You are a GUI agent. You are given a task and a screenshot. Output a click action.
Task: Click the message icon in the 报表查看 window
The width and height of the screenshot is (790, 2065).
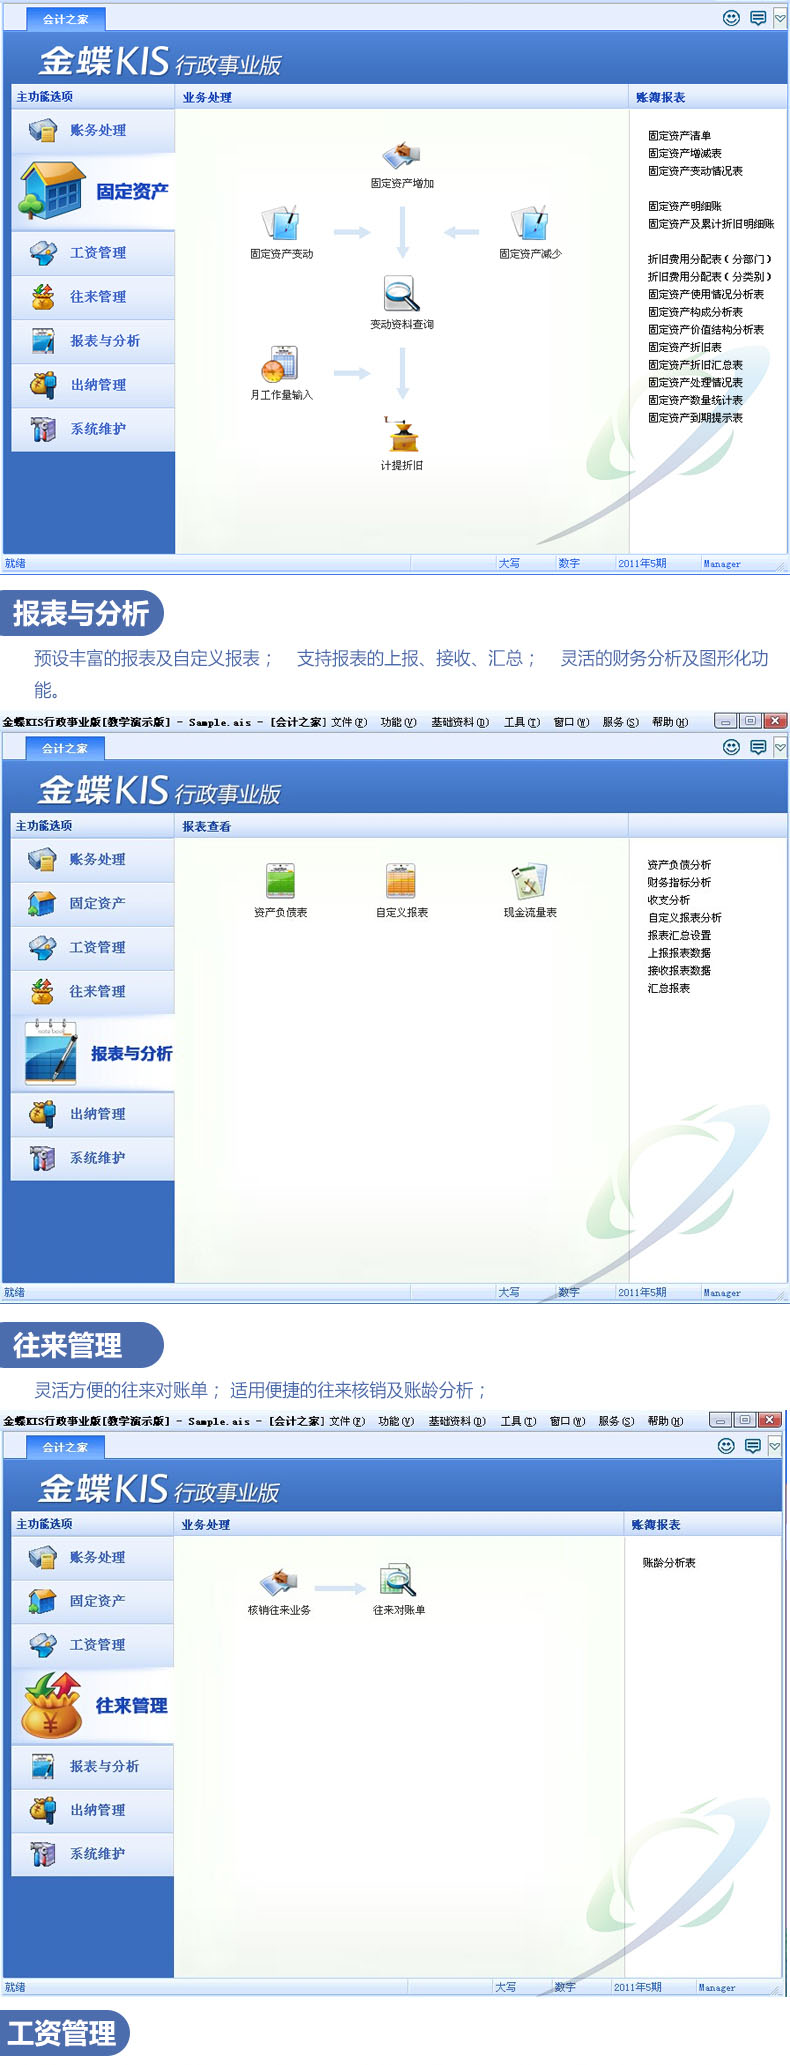758,747
